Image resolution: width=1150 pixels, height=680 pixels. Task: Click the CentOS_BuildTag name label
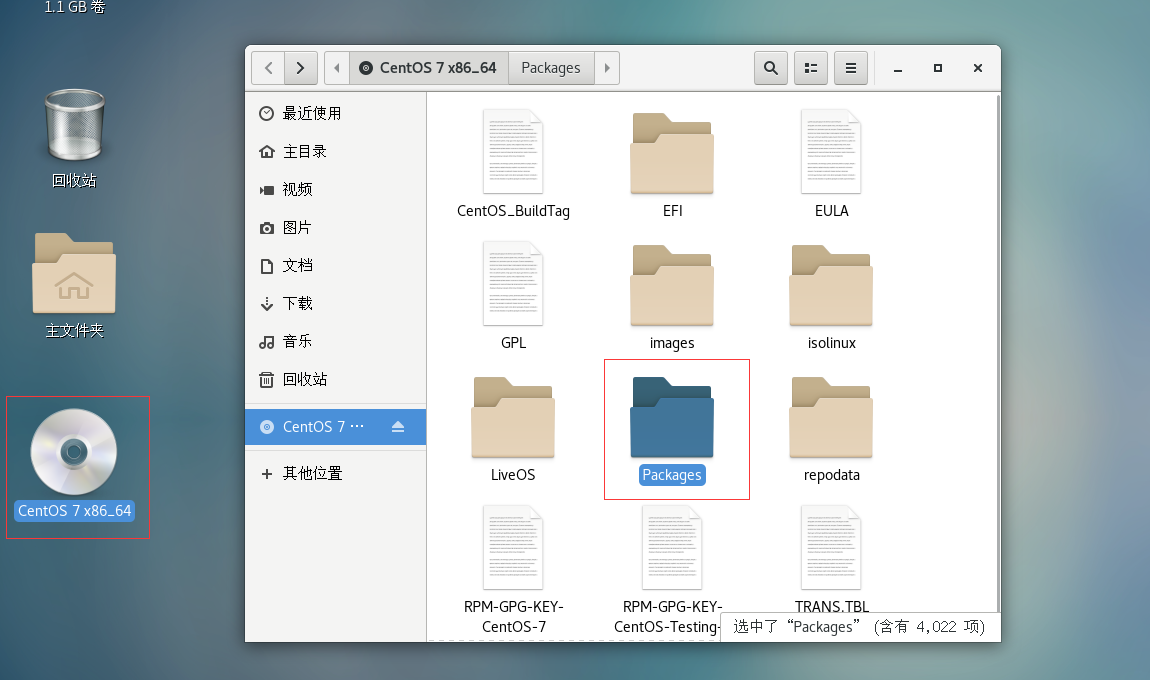point(513,211)
